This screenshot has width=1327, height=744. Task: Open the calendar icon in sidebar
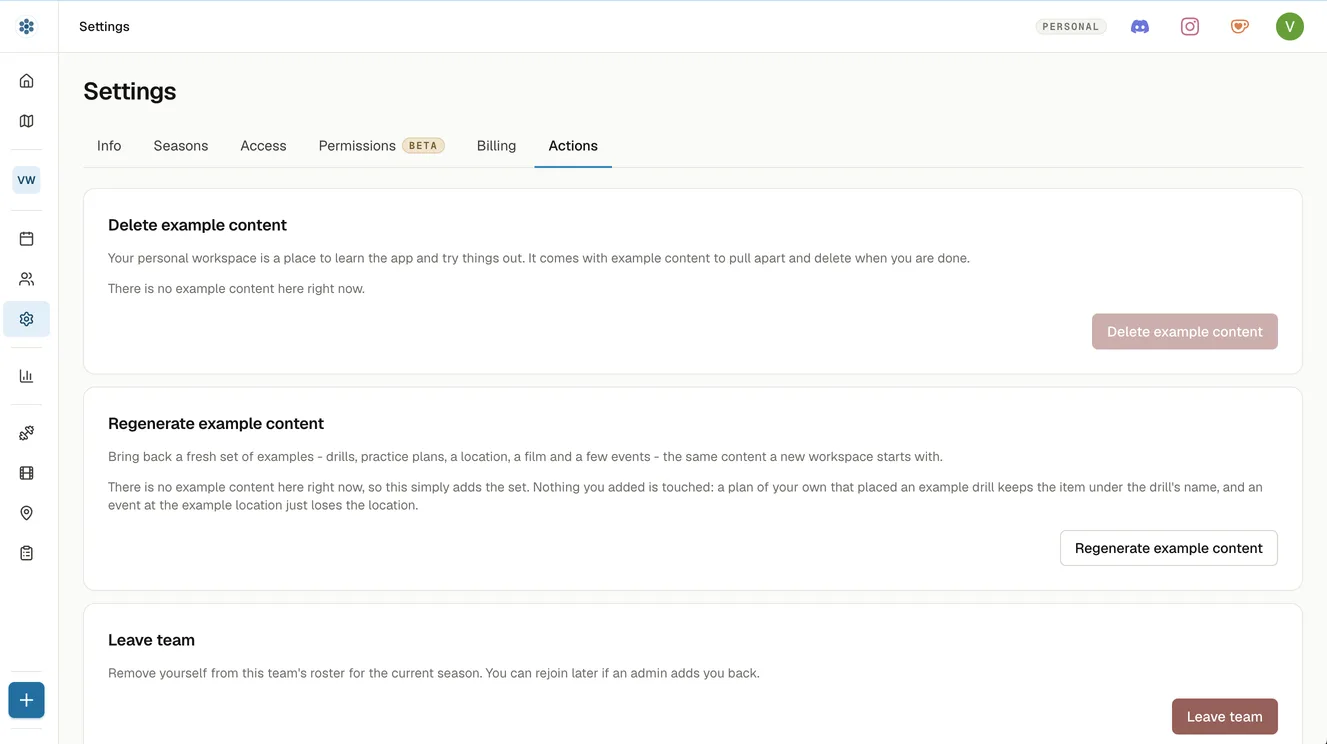click(x=26, y=239)
